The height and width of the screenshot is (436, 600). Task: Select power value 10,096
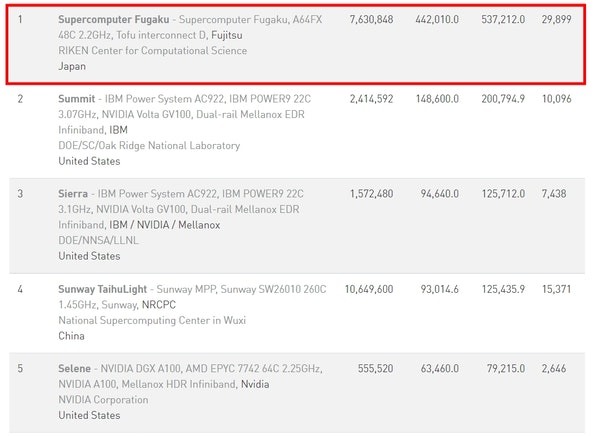click(x=556, y=99)
